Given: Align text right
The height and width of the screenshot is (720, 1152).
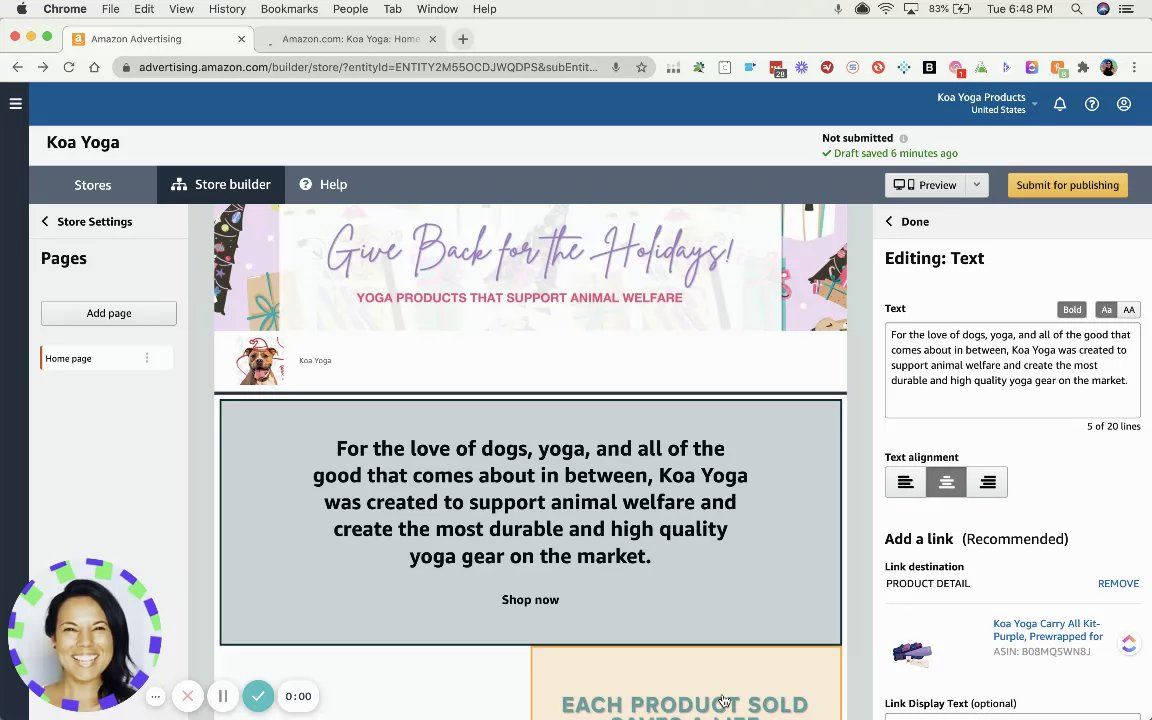Looking at the screenshot, I should click(x=987, y=482).
